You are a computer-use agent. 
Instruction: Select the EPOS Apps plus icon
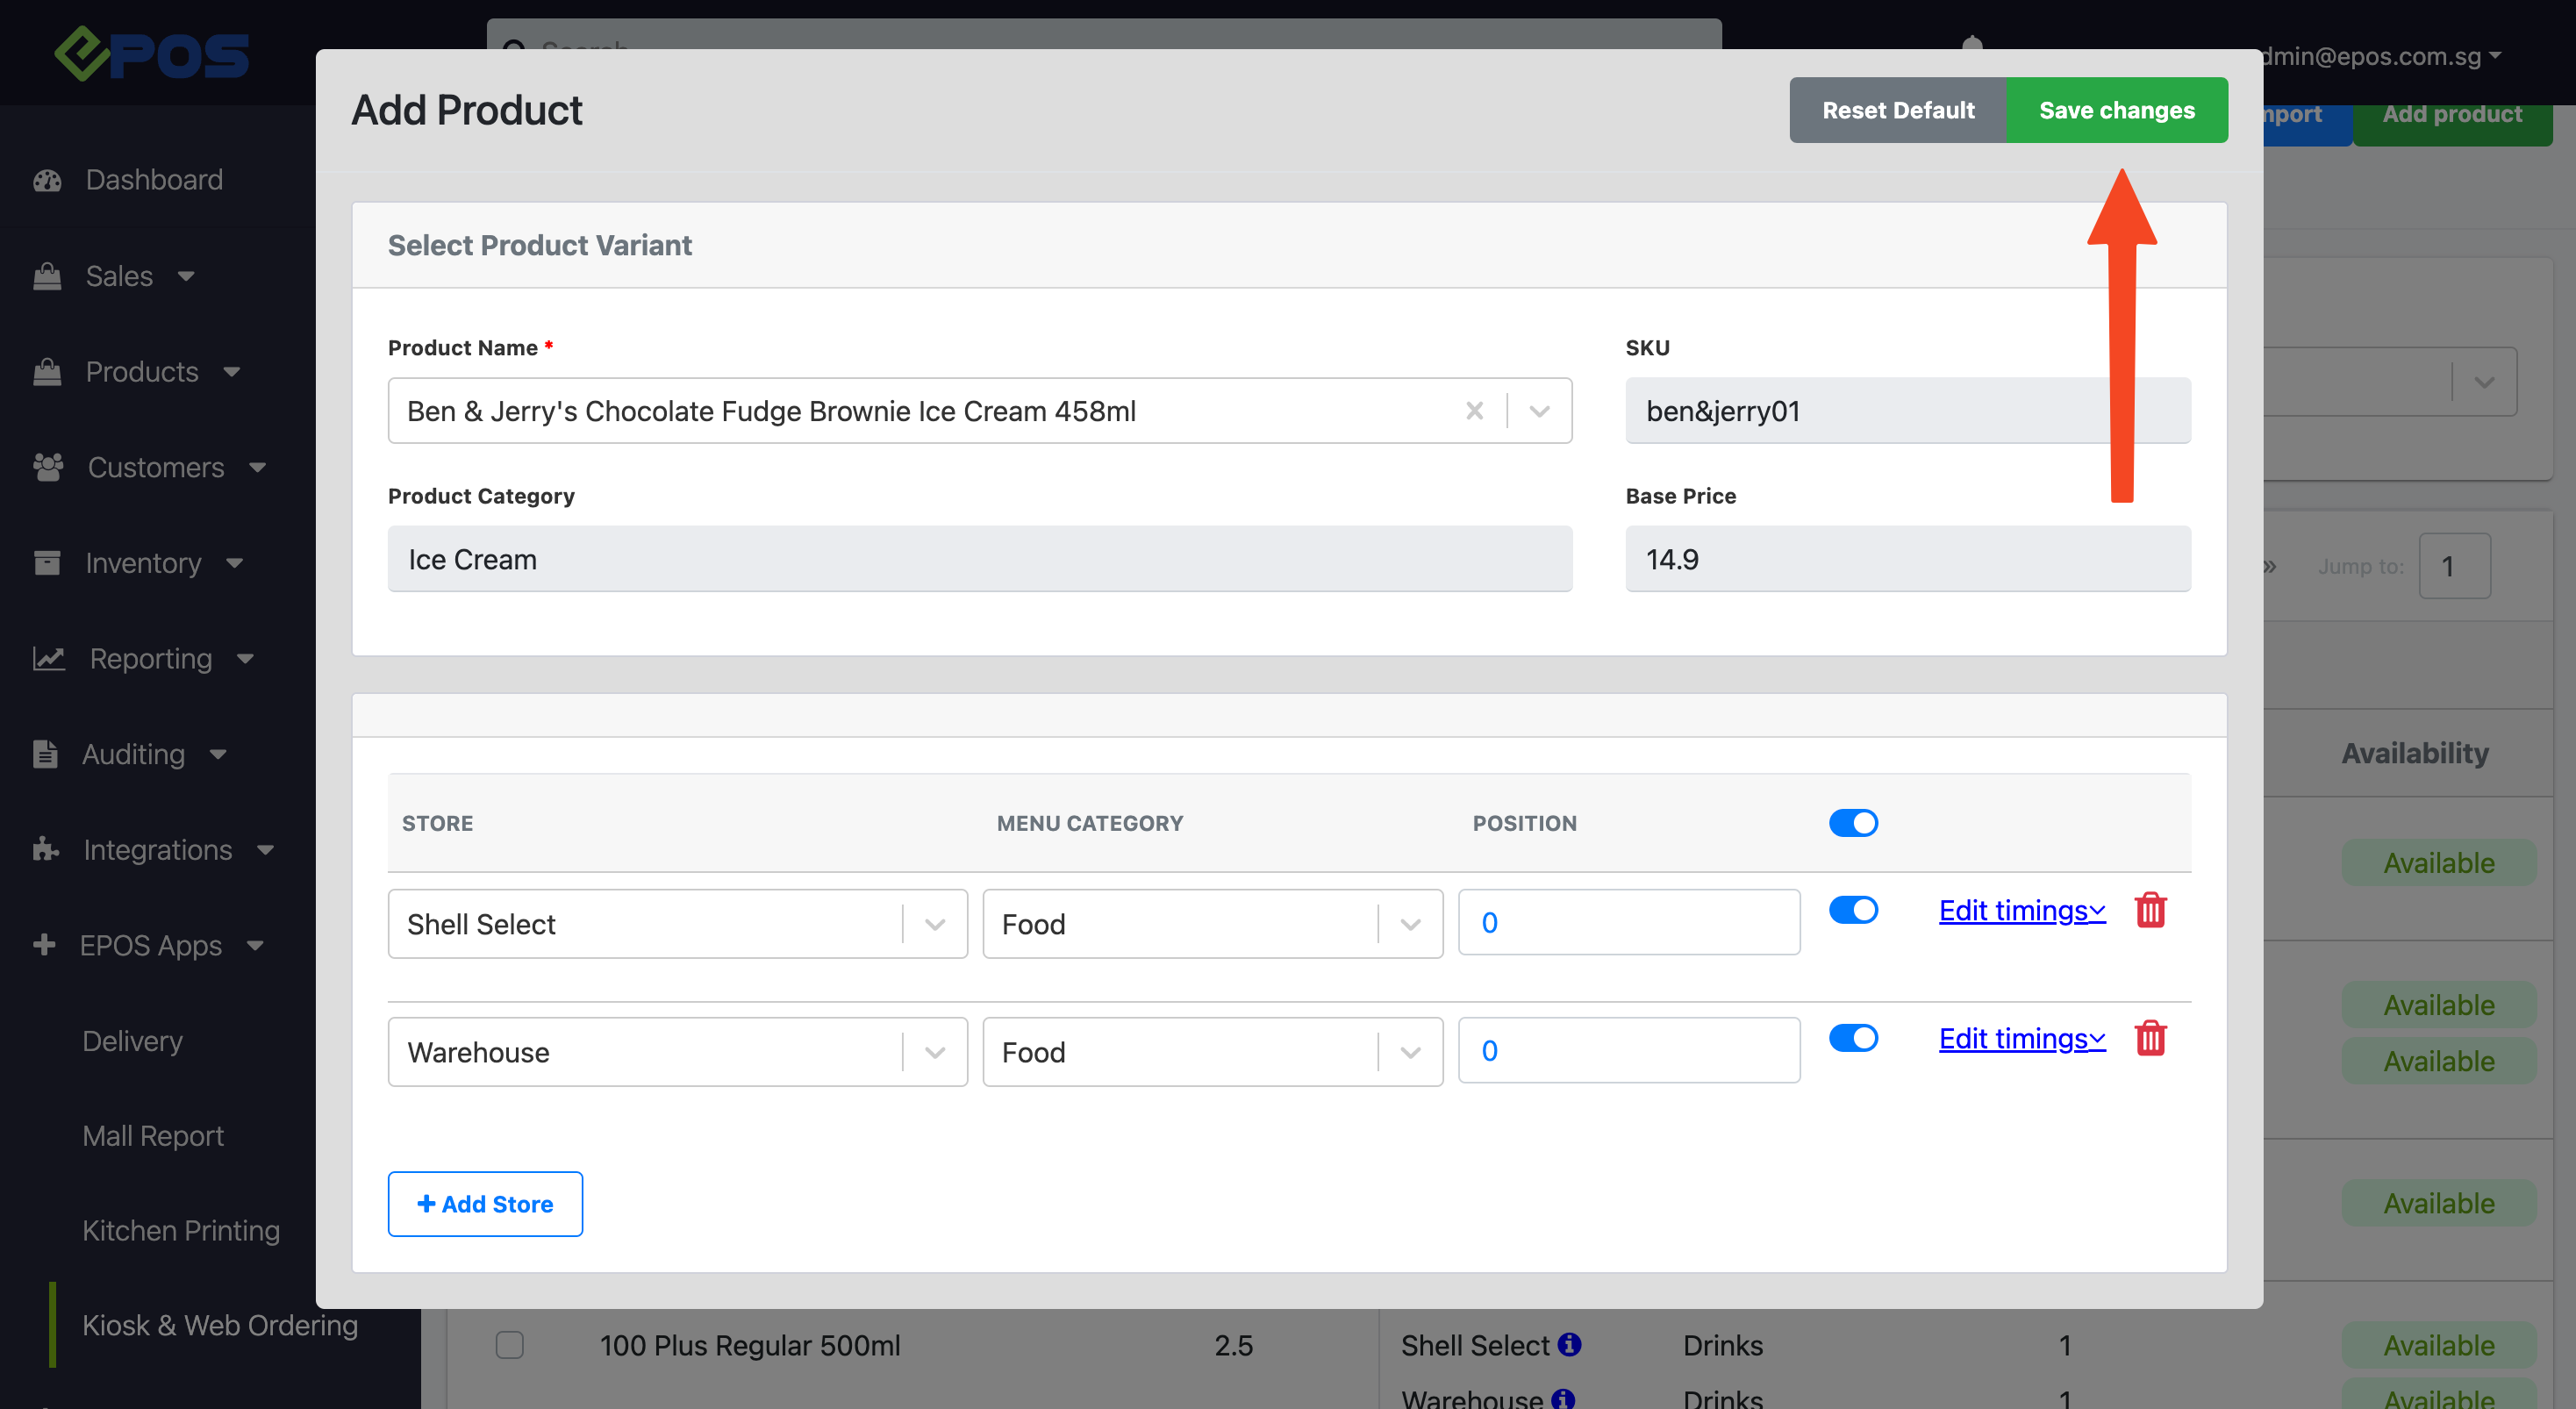tap(44, 945)
